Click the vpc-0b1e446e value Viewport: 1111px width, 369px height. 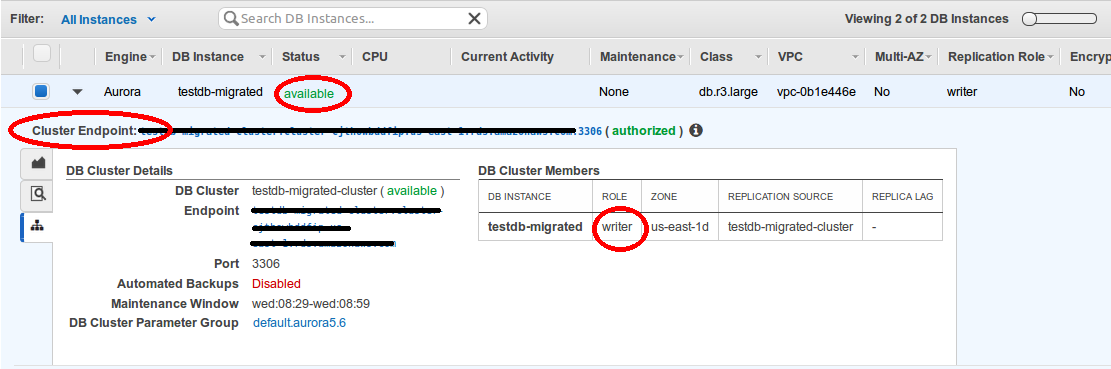coord(816,91)
